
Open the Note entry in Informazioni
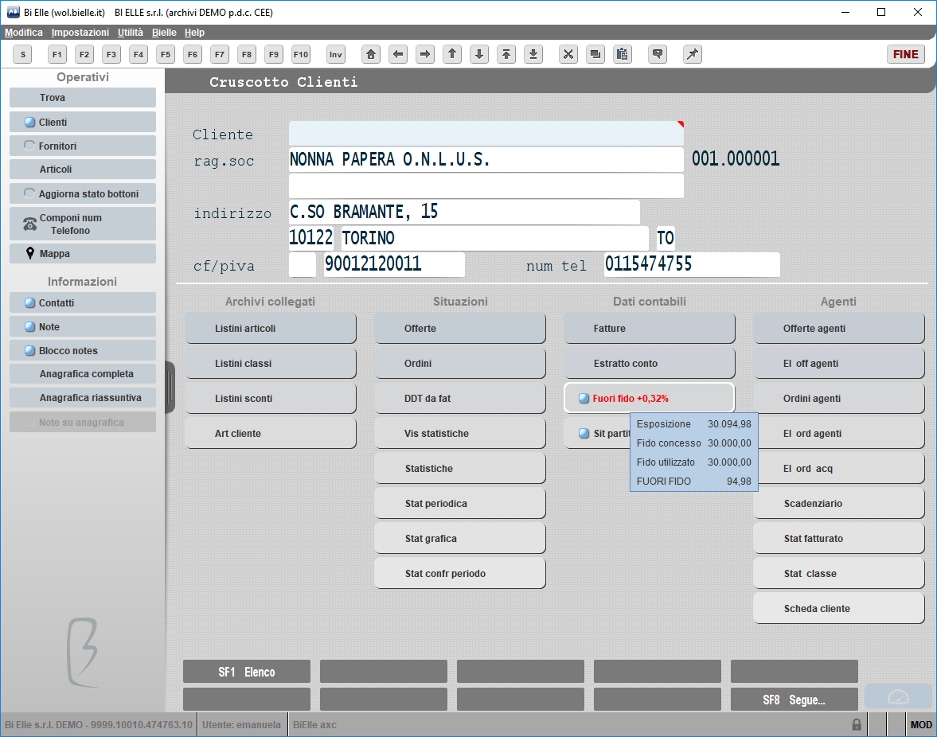coord(82,327)
